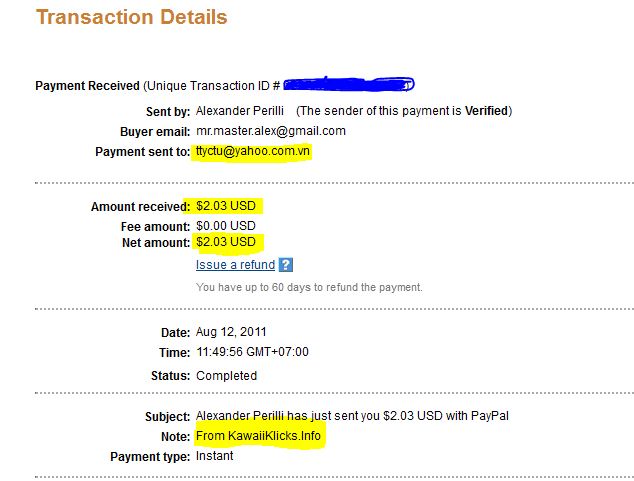Screen dimensions: 634x481
Task: Click the Completed status value
Action: [226, 376]
